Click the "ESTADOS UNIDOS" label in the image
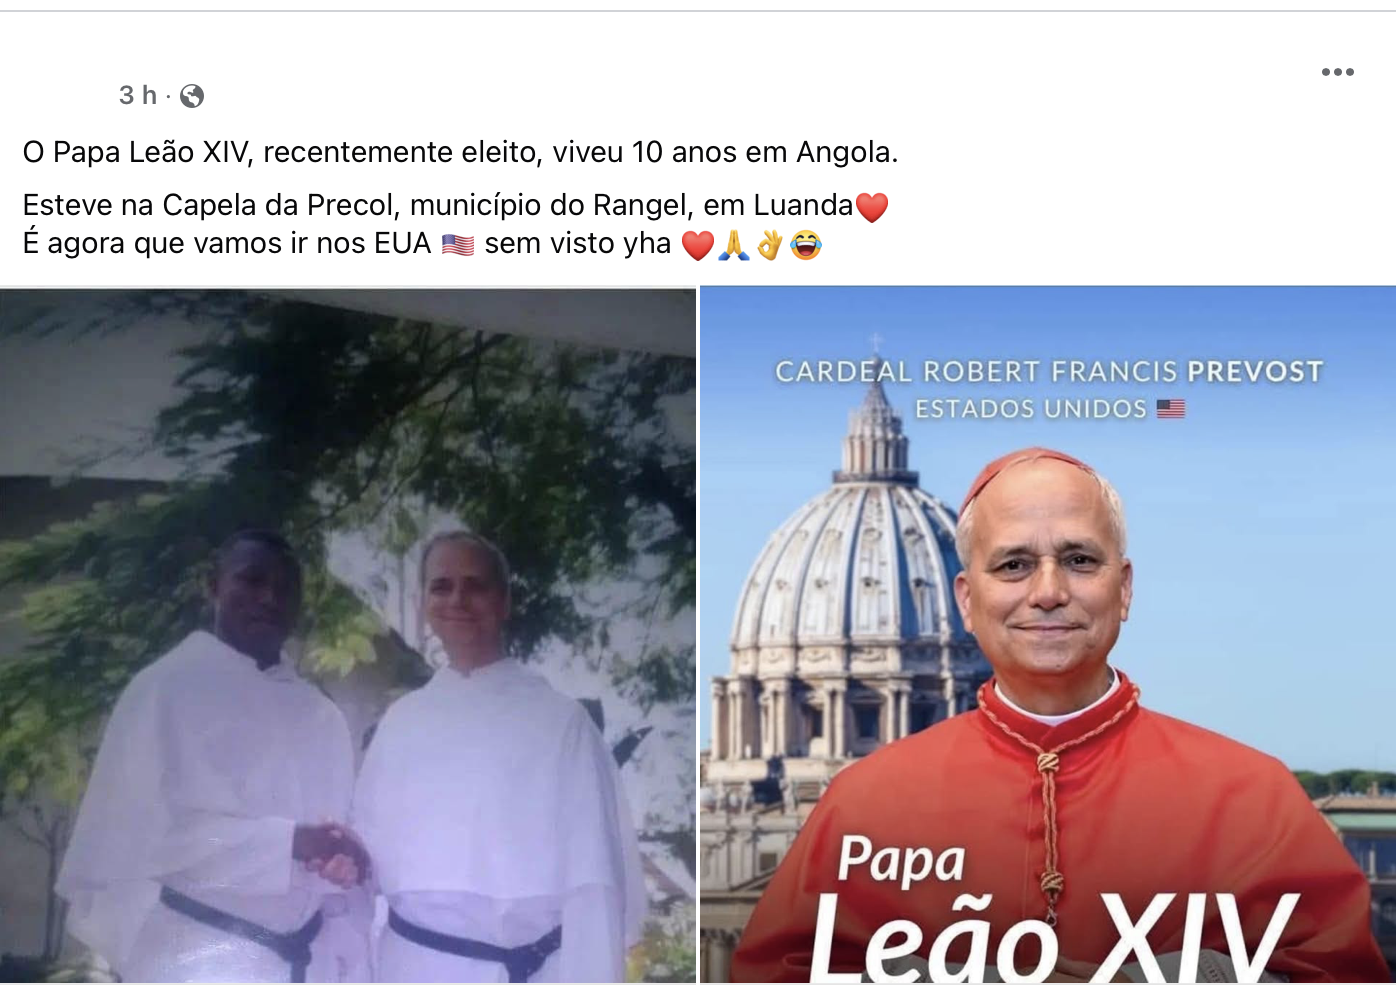Viewport: 1396px width, 996px height. (x=1031, y=409)
